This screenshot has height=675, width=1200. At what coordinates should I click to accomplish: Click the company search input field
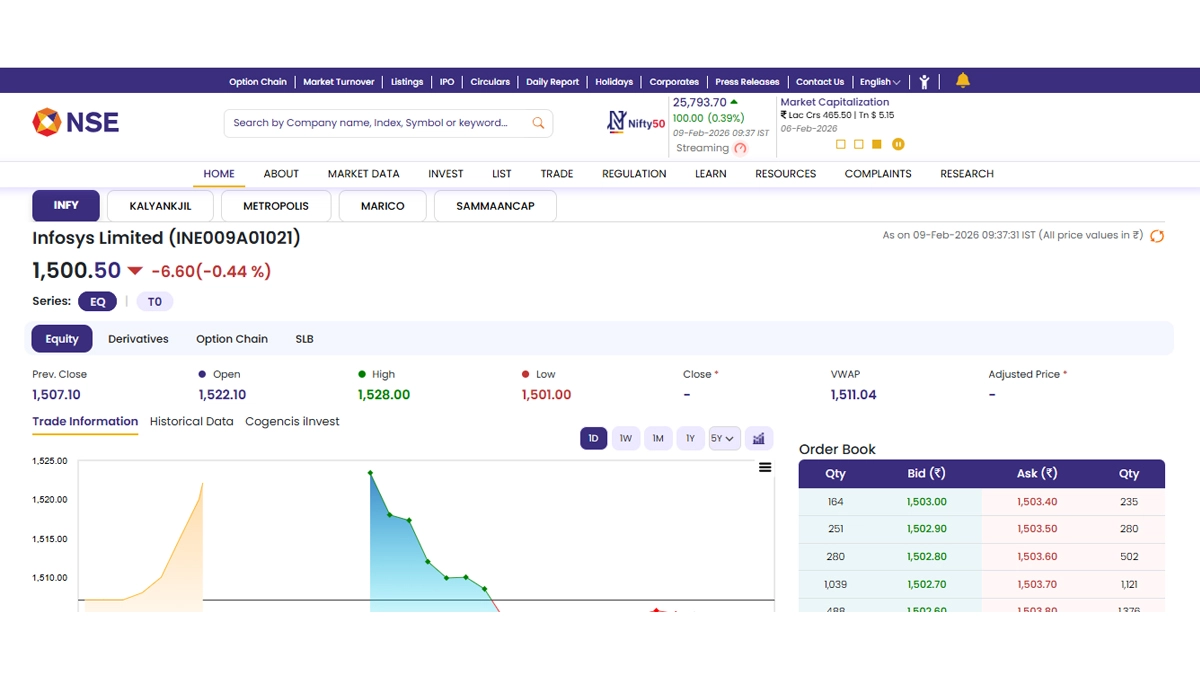[x=375, y=123]
